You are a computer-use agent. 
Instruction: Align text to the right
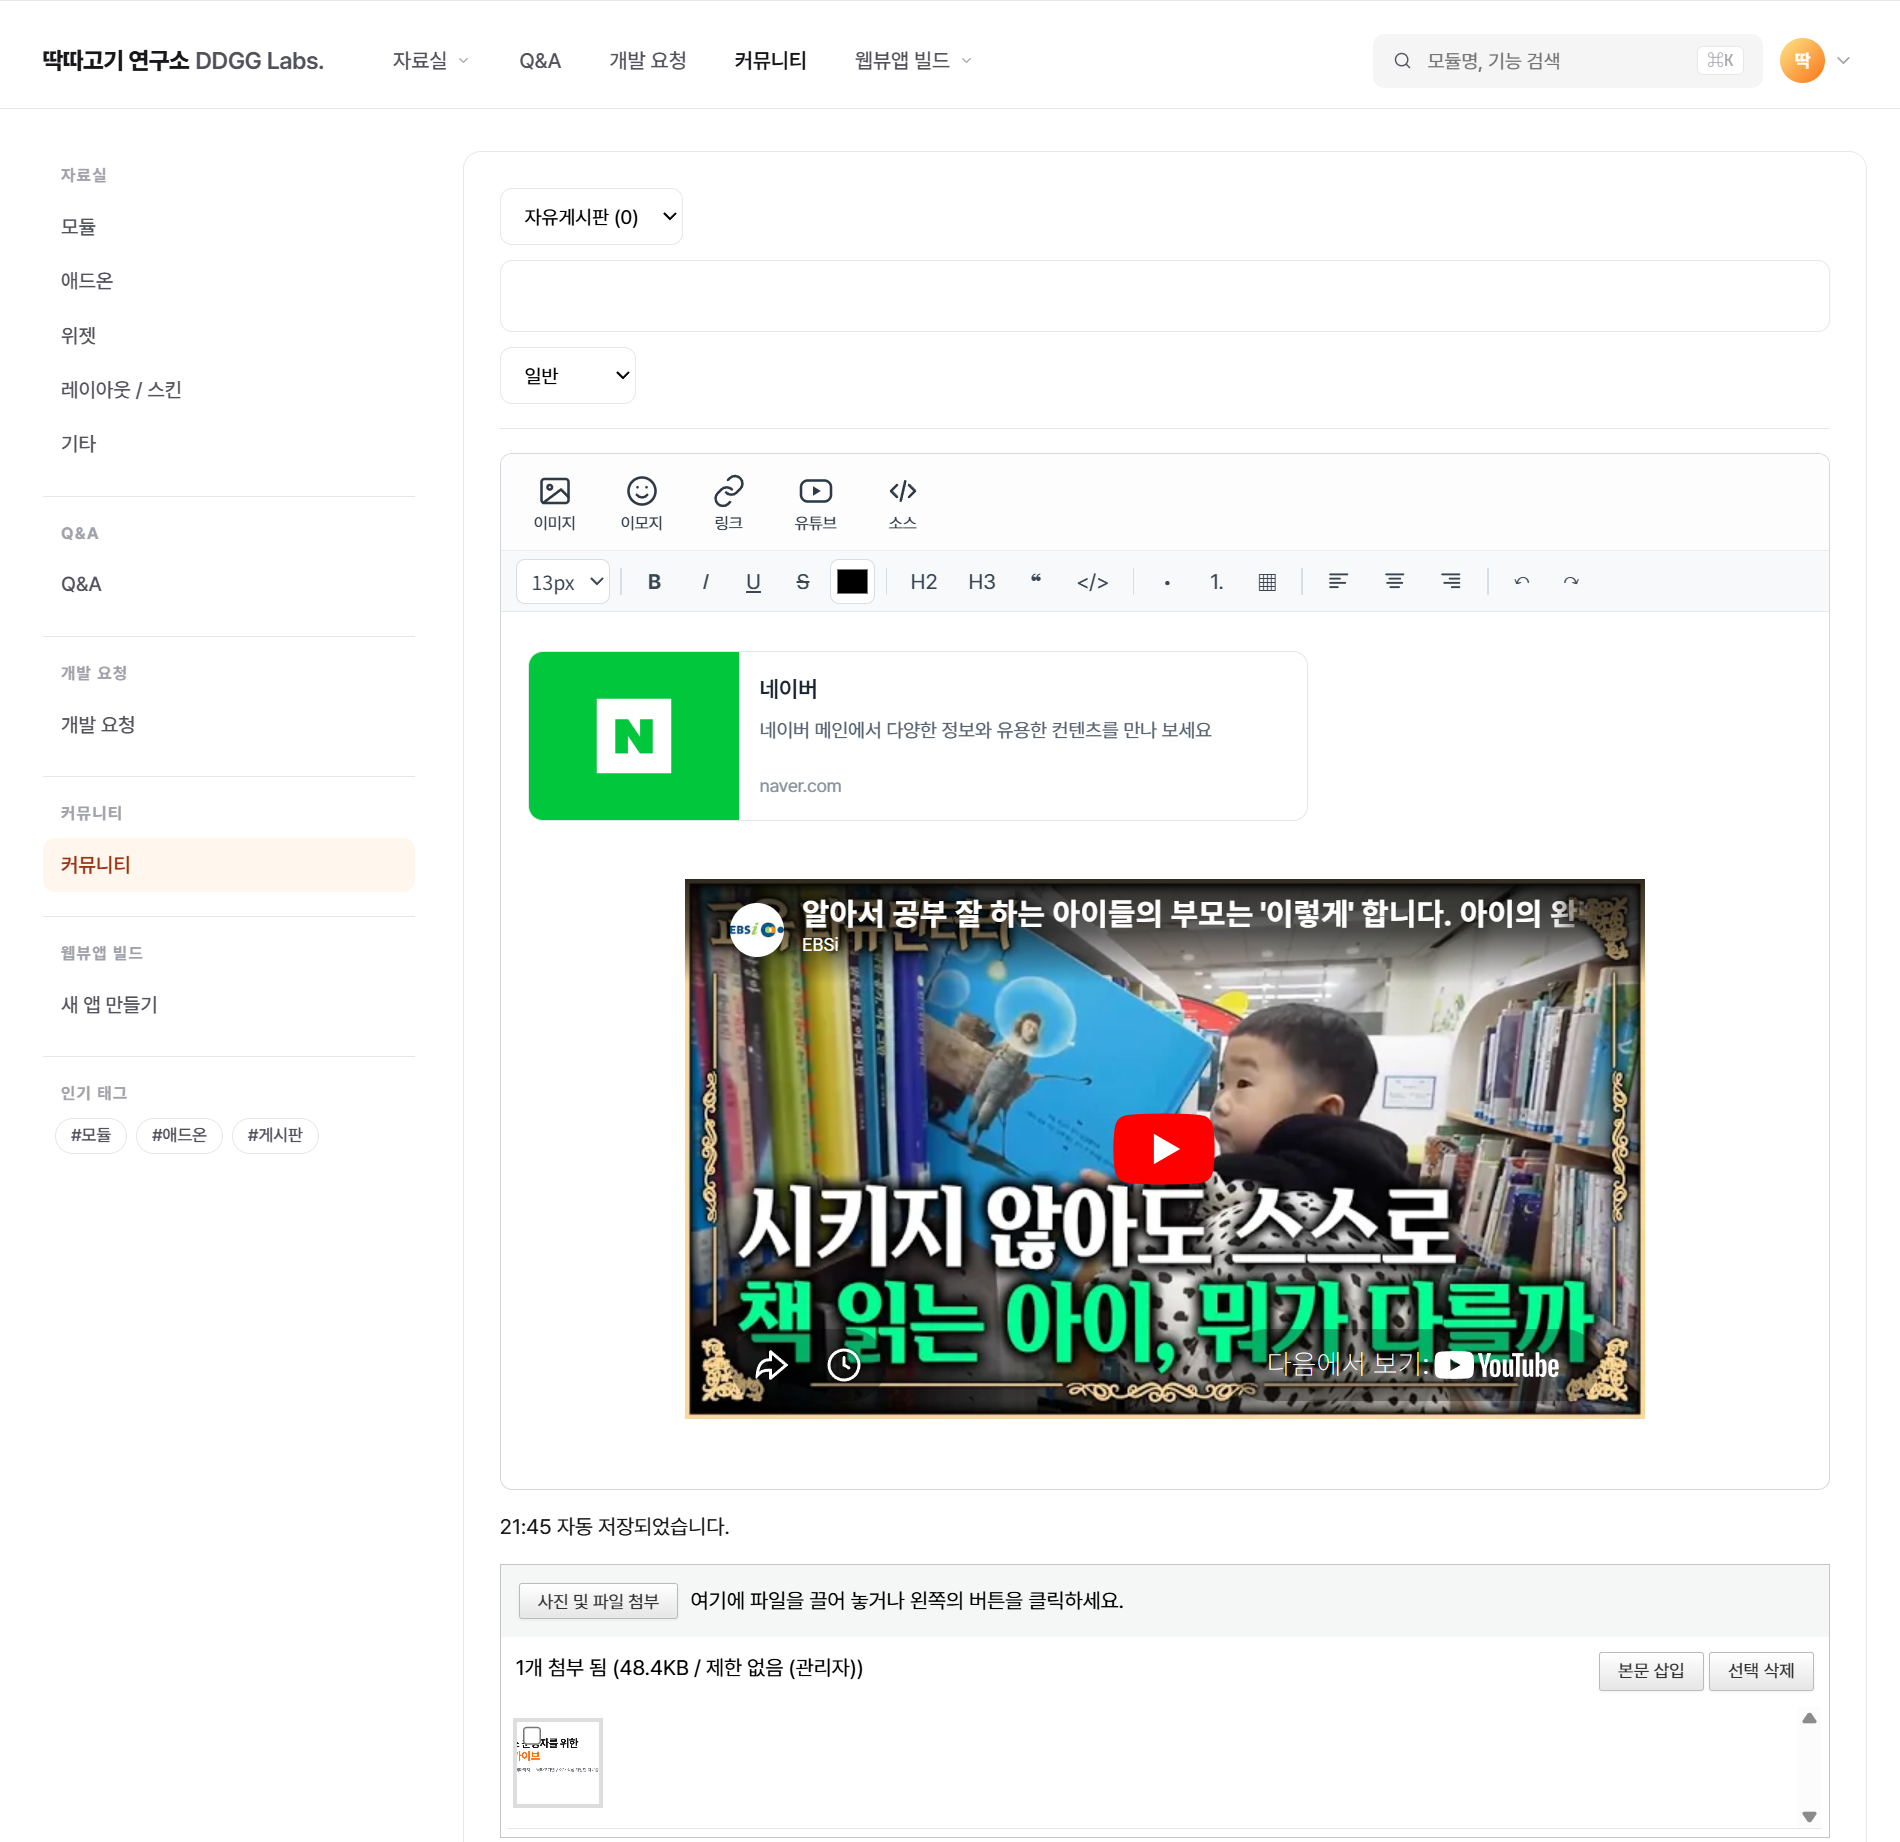coord(1451,582)
